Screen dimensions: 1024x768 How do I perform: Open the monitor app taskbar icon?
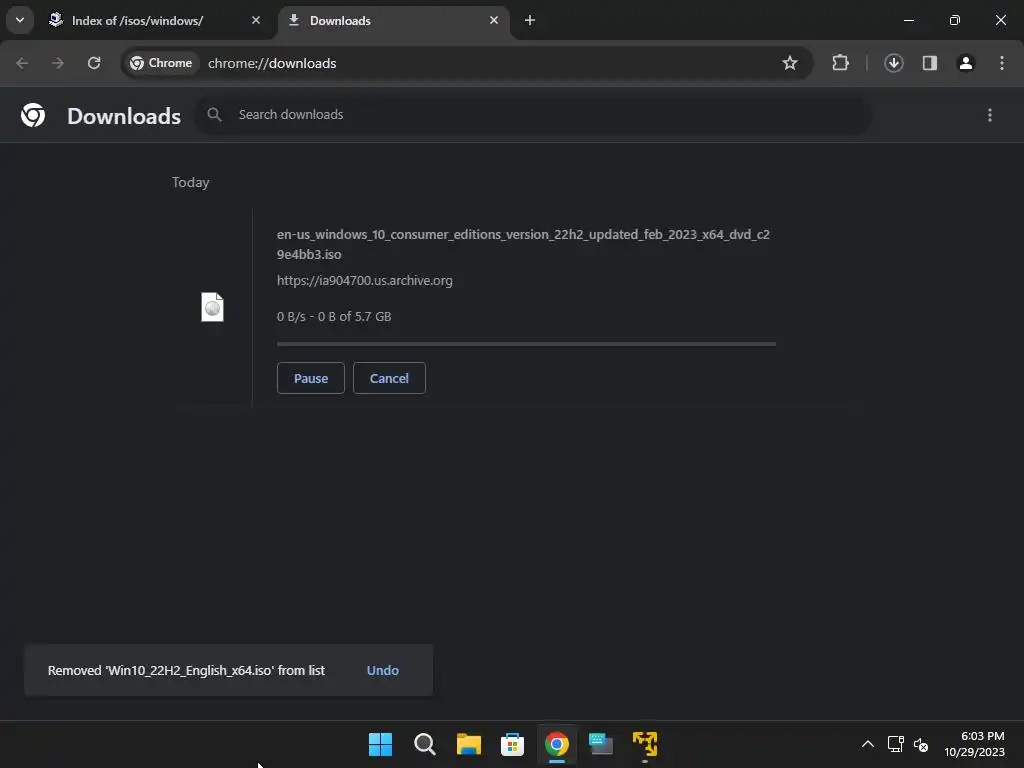click(x=600, y=744)
